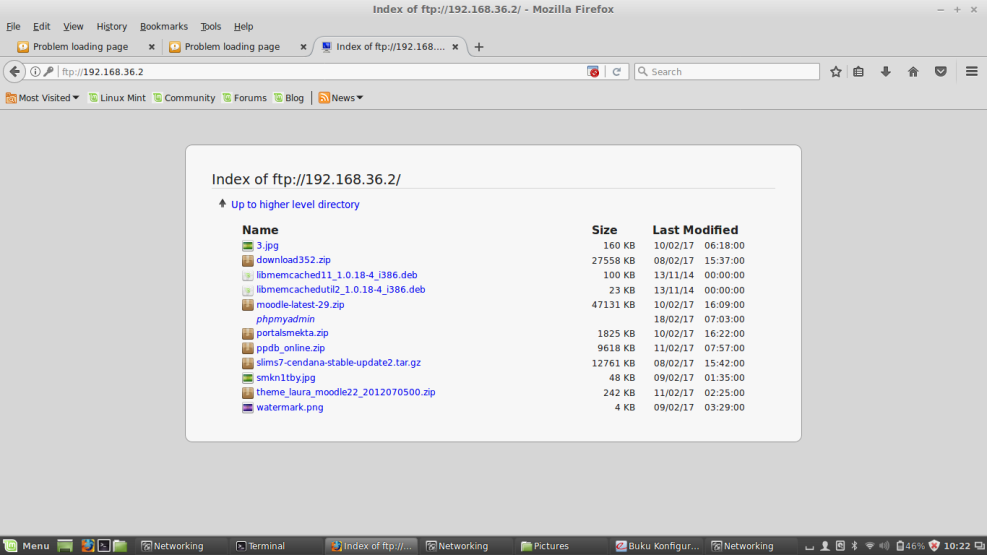Show bookmarks list icon
Screen dimensions: 987x555
(x=859, y=72)
